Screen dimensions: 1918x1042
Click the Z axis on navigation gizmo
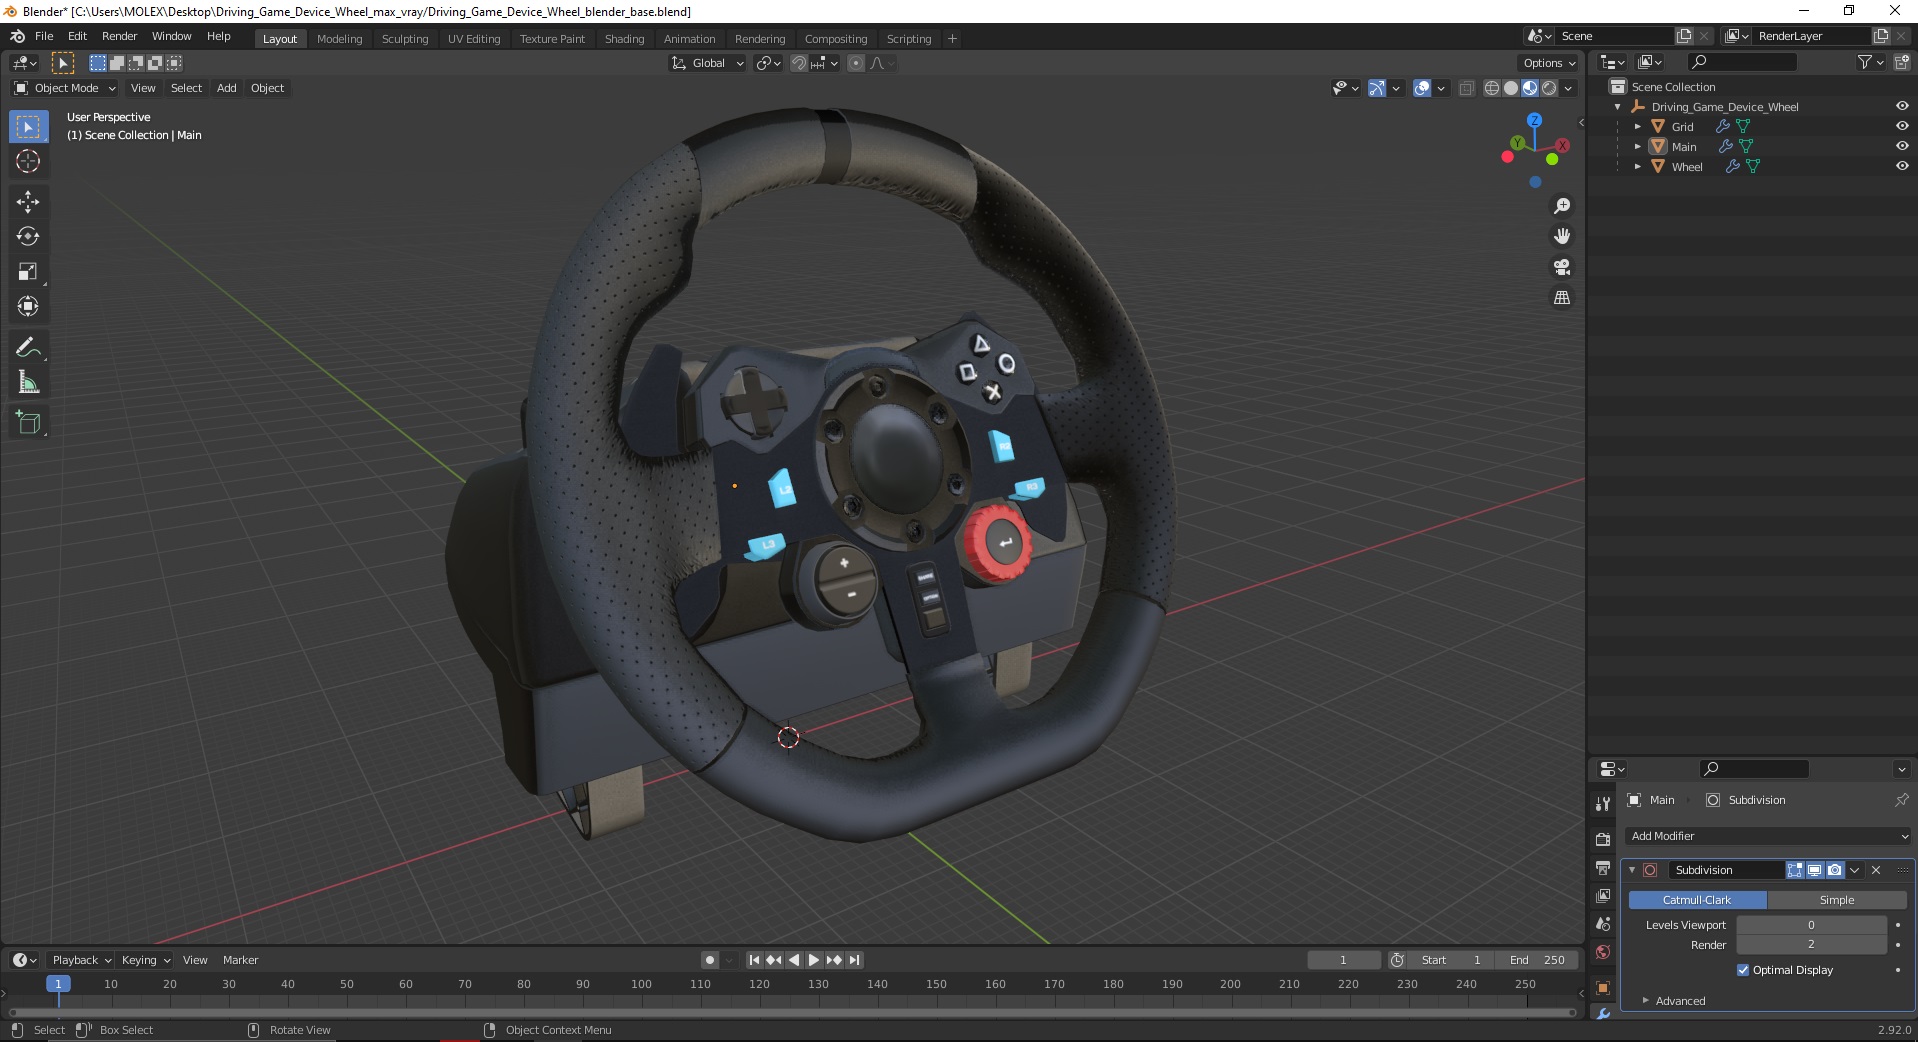coord(1534,119)
